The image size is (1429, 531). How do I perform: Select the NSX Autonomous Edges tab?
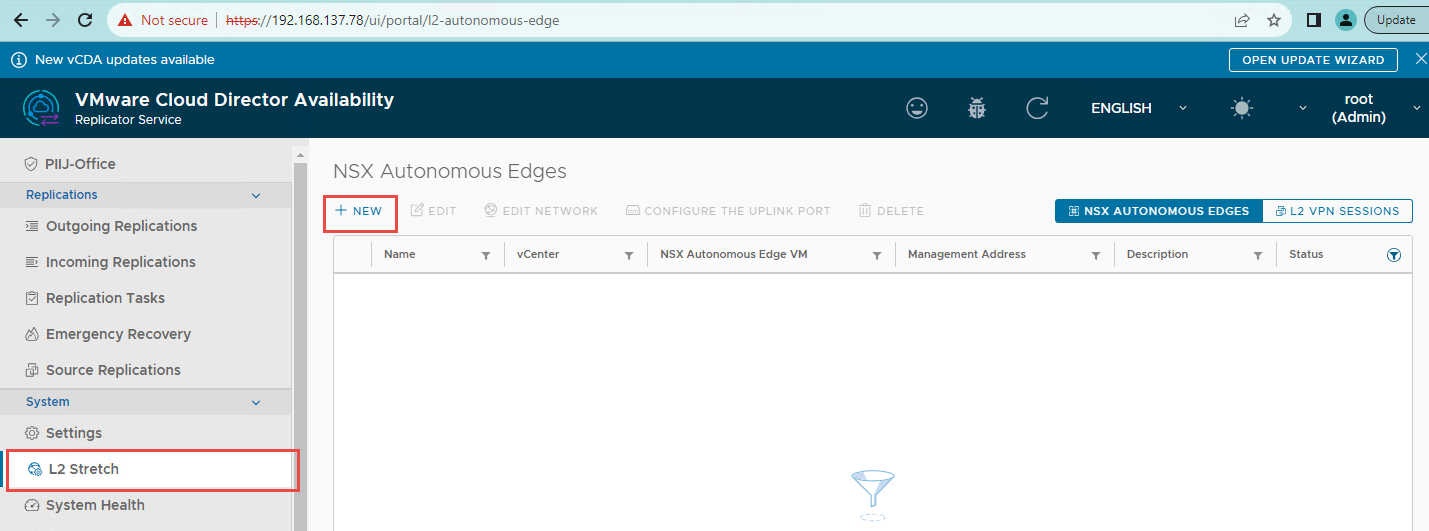[1158, 211]
